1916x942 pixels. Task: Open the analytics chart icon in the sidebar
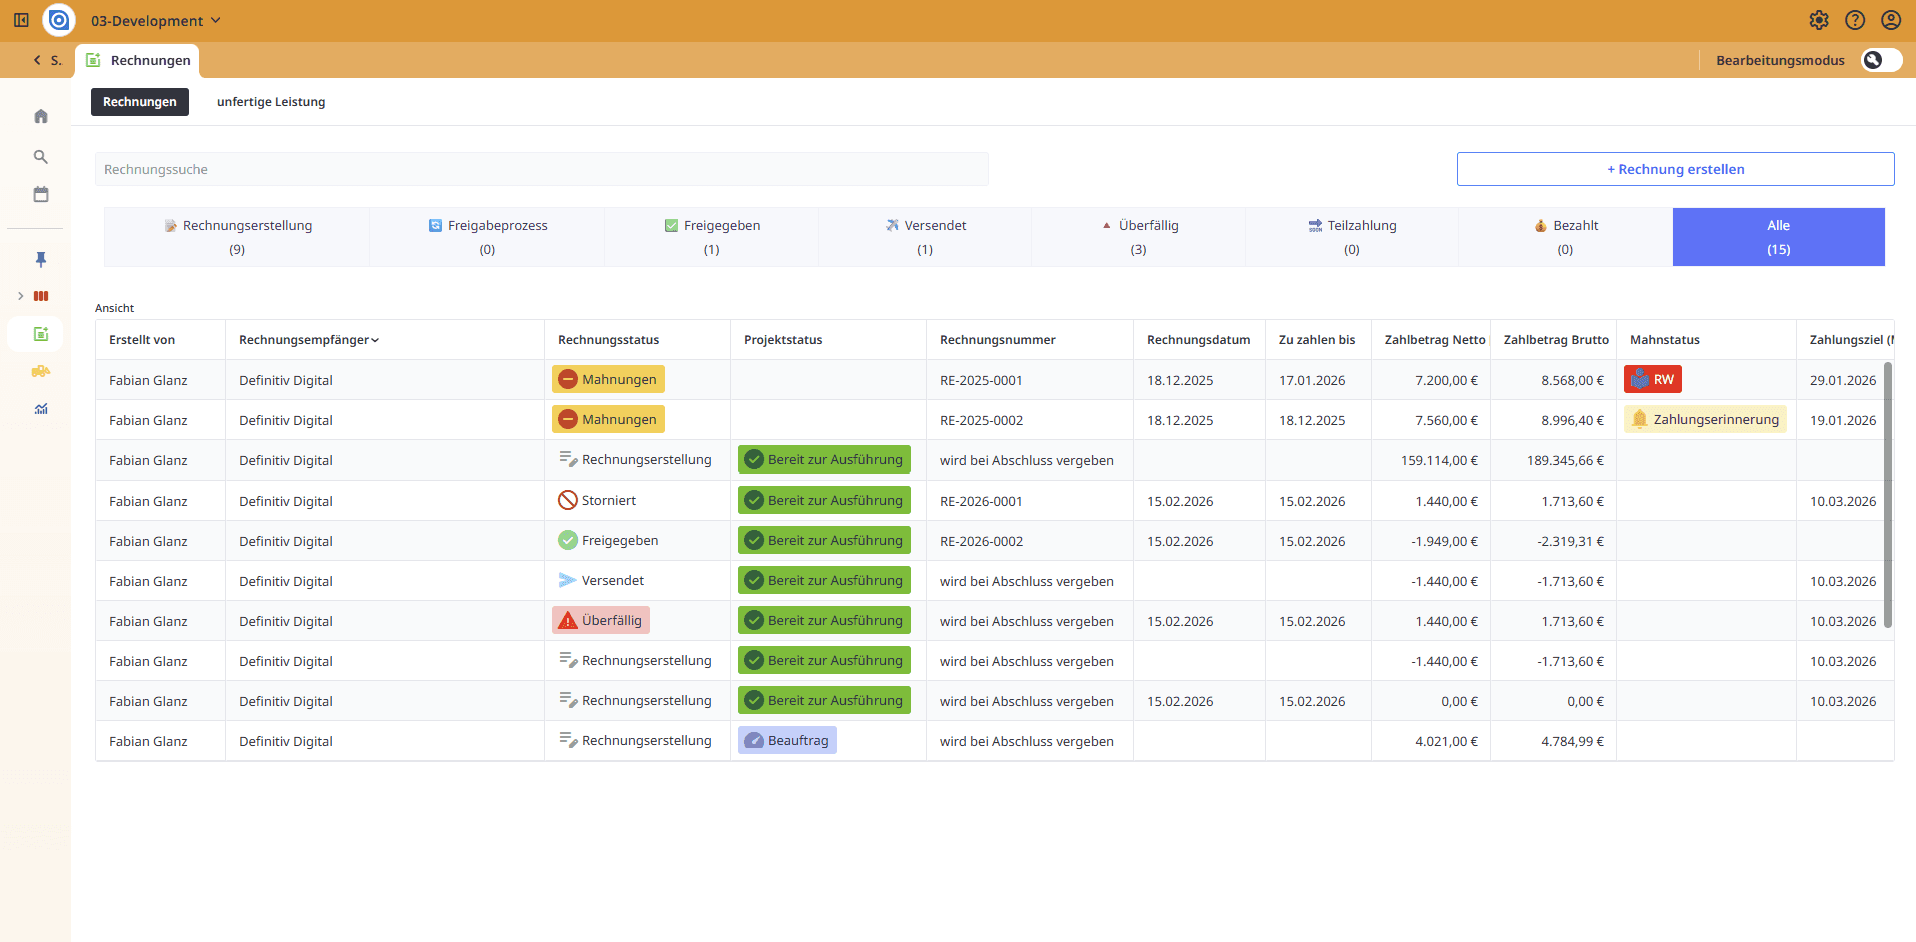[40, 408]
